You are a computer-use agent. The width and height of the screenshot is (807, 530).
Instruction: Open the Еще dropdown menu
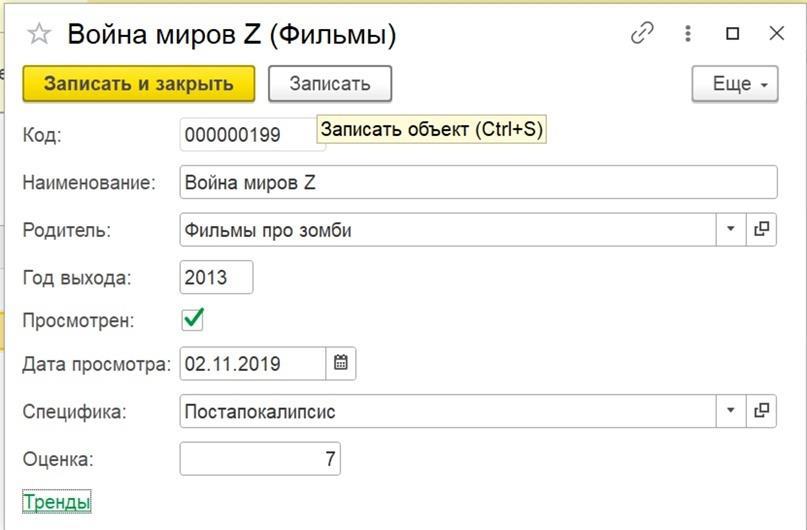(735, 83)
